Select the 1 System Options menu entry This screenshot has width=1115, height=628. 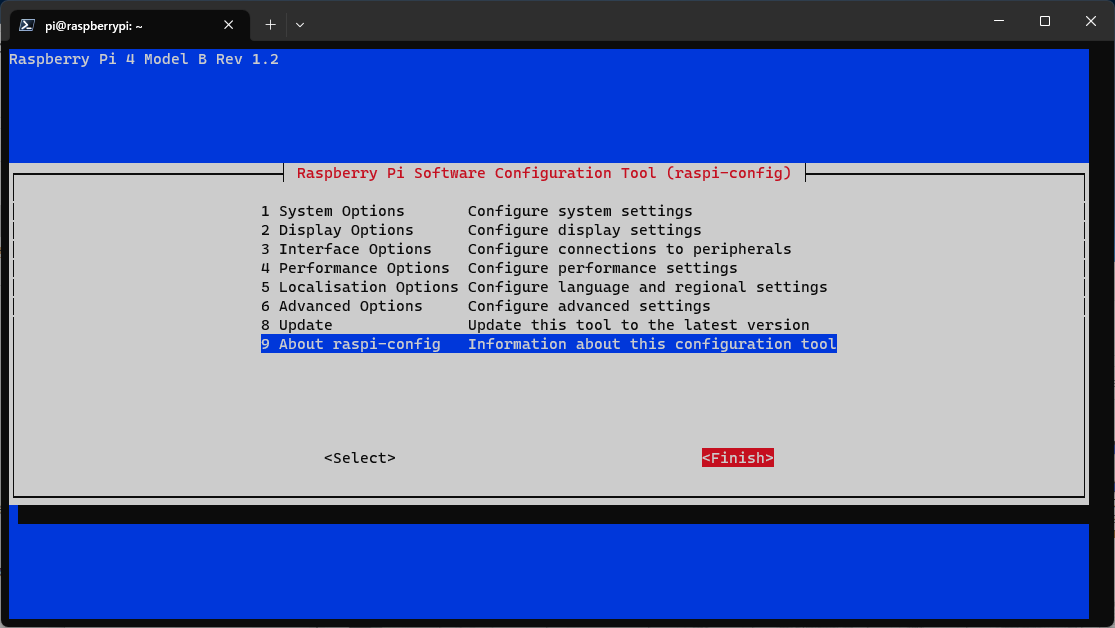(548, 211)
